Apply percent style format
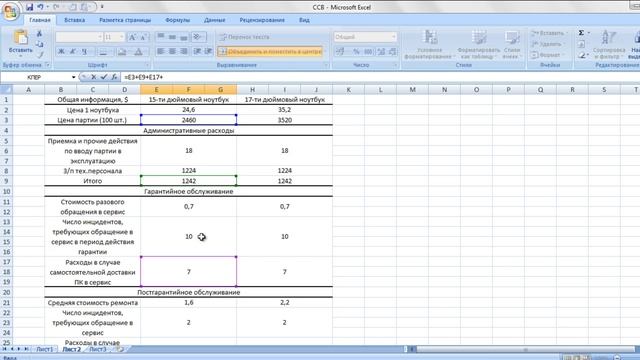Viewport: 640px width, 360px height. (356, 51)
